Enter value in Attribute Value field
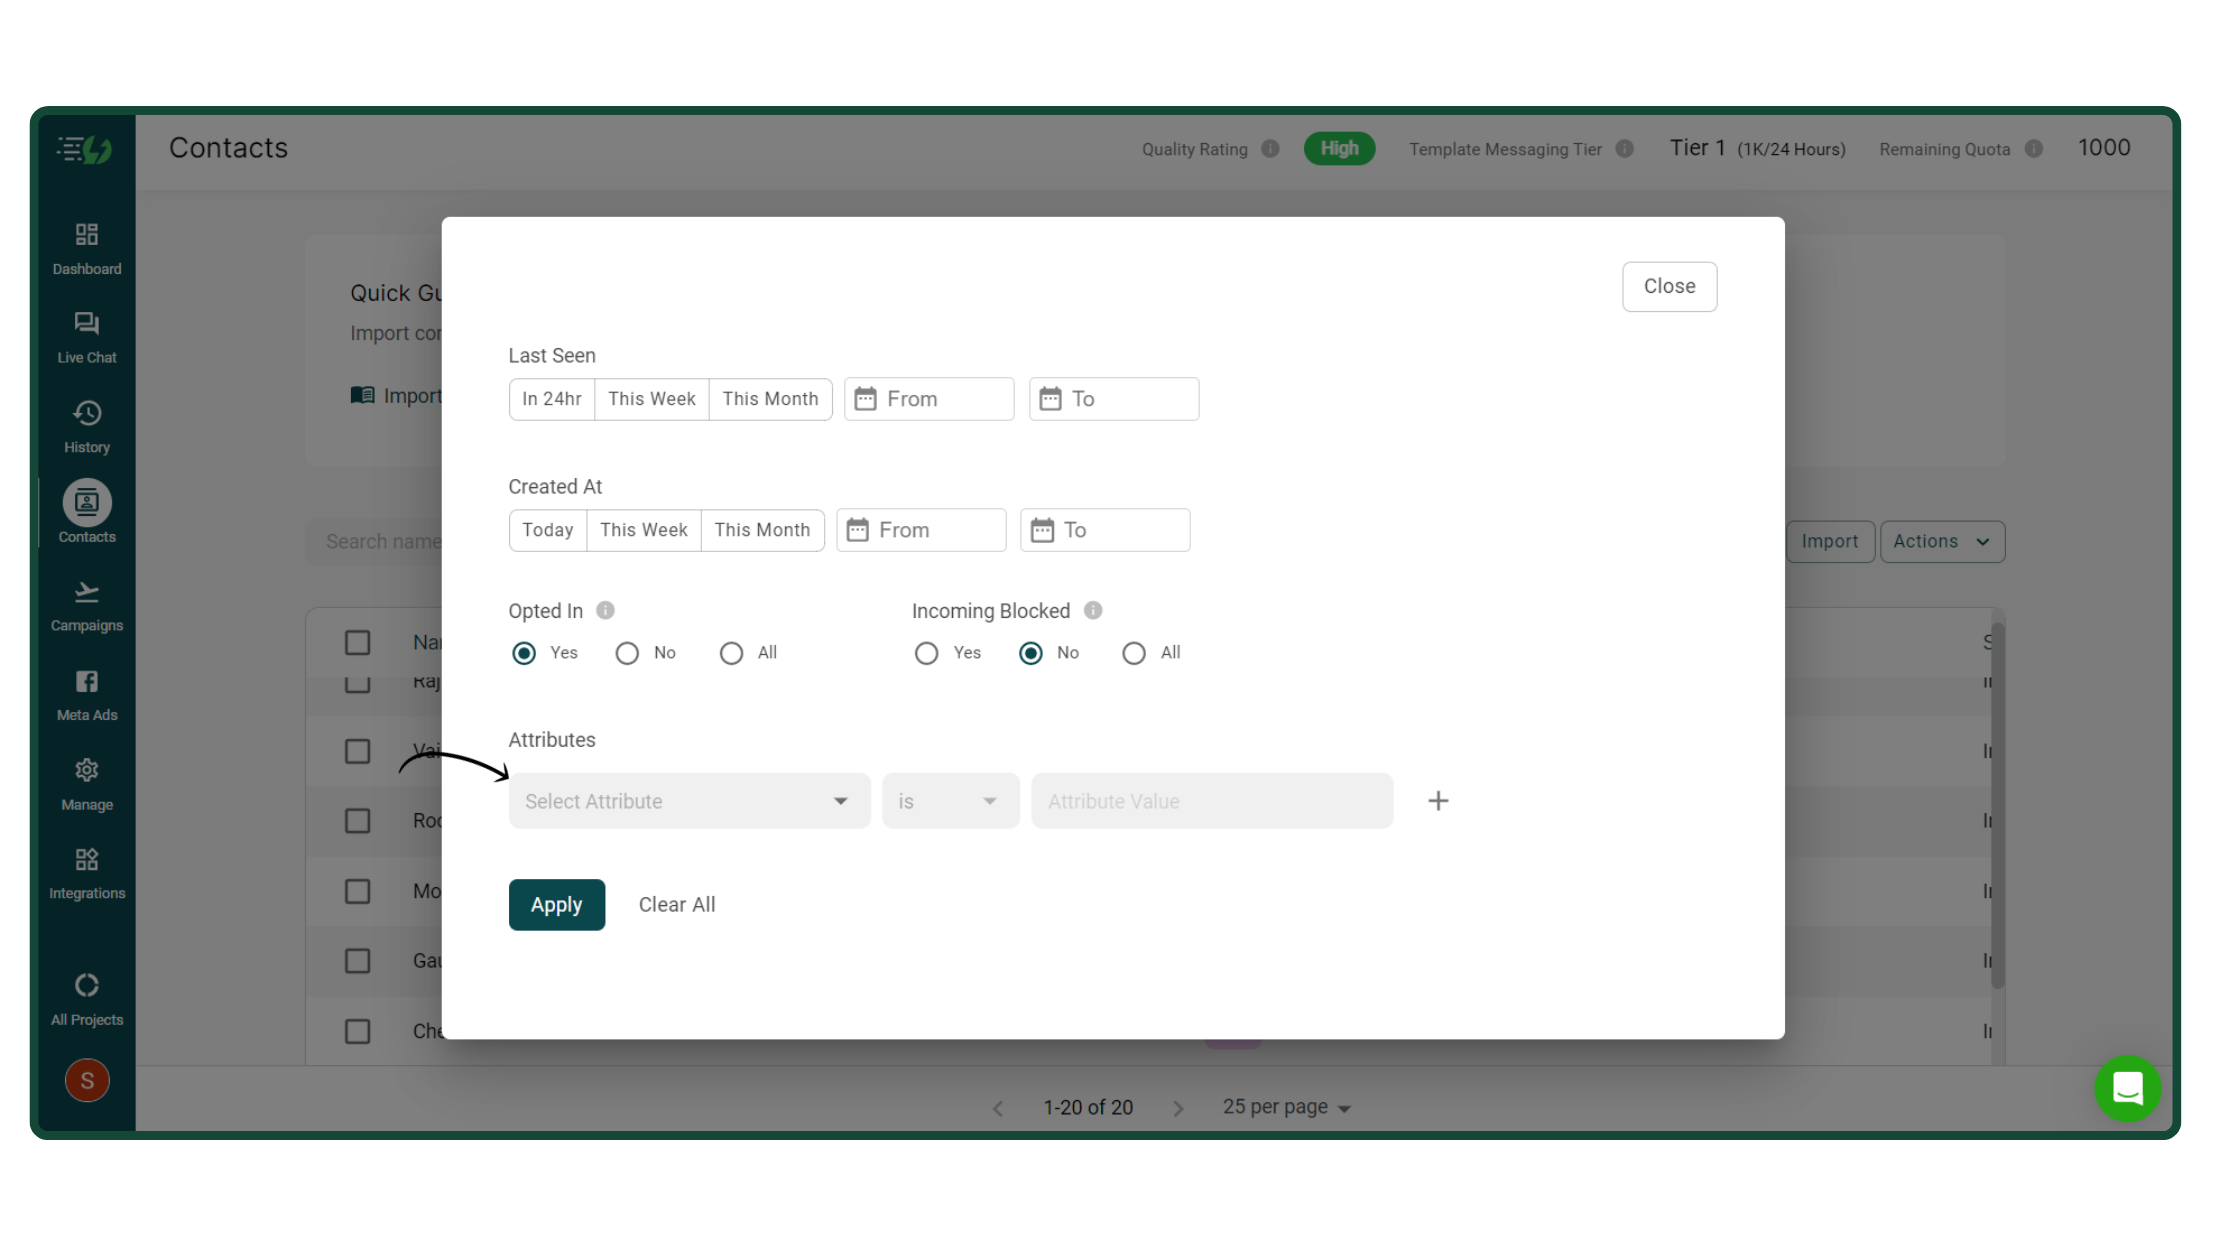This screenshot has height=1260, width=2240. (1212, 800)
